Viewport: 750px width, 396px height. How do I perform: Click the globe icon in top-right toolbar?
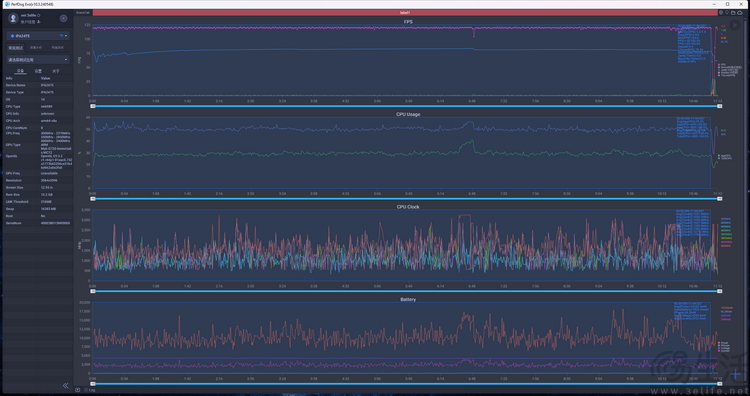(721, 13)
